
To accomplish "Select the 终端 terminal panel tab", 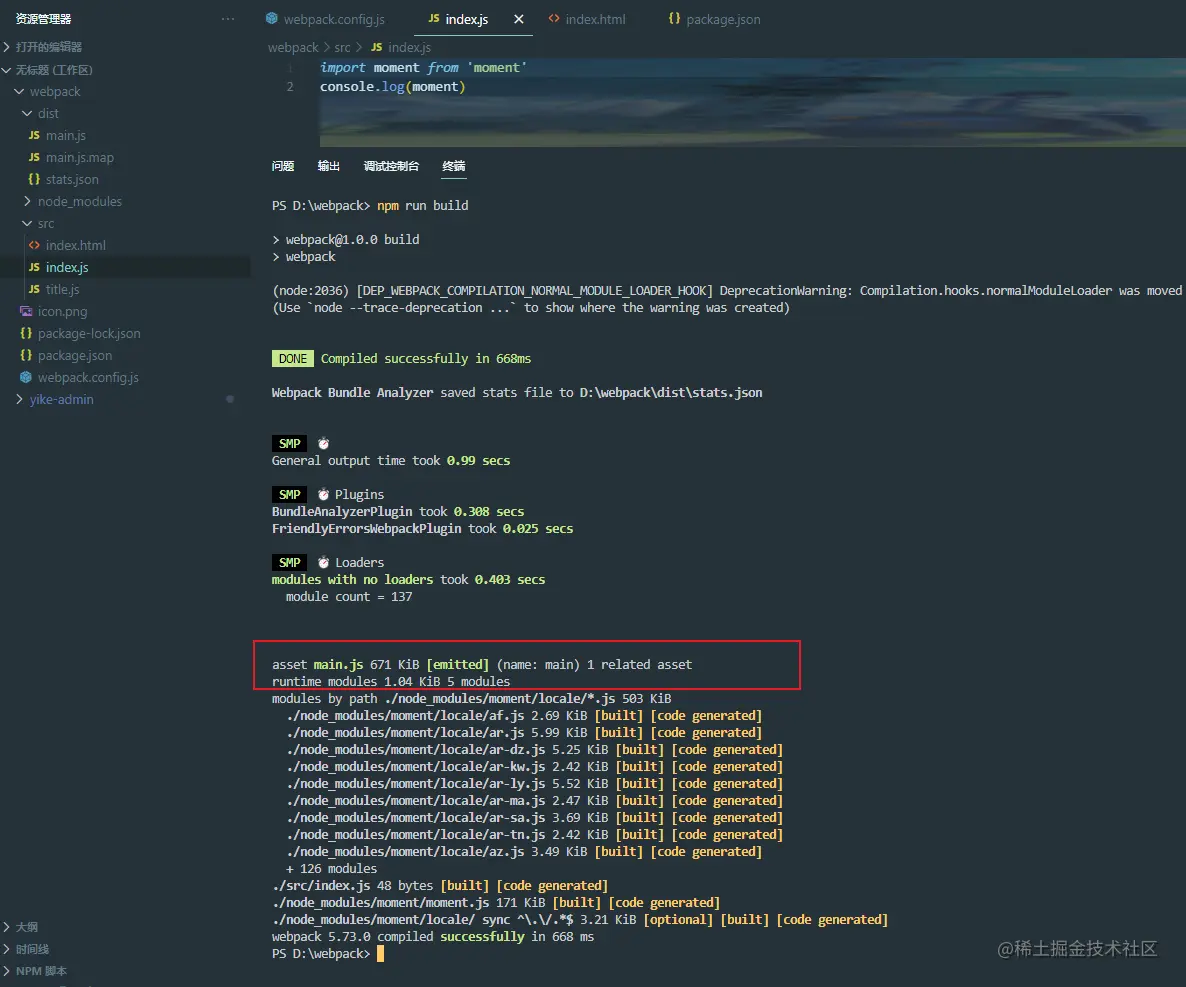I will [454, 166].
